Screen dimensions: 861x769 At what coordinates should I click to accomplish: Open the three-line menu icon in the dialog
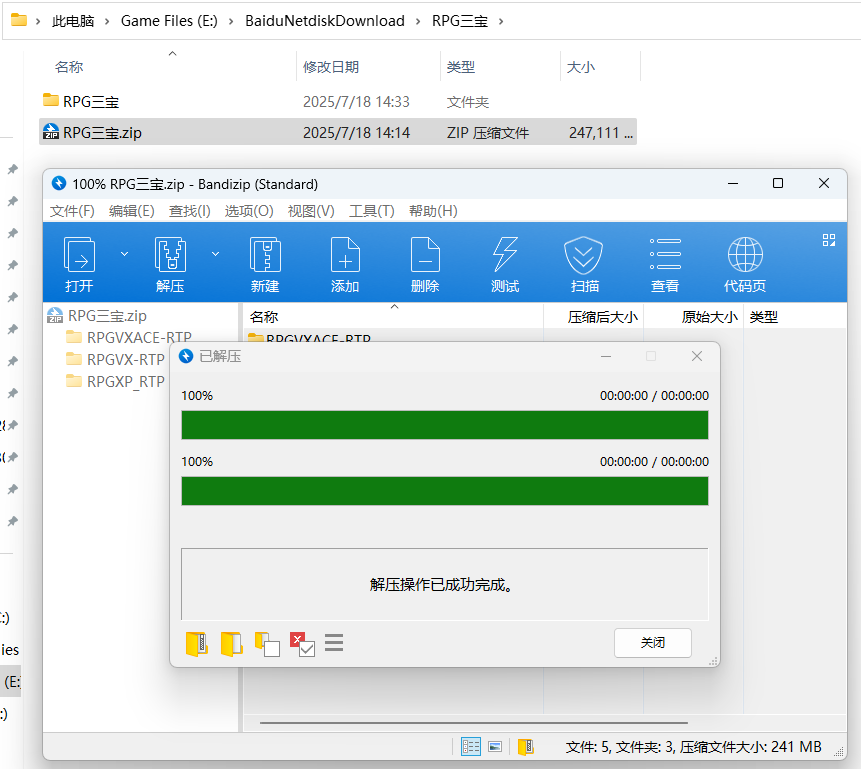click(x=334, y=643)
